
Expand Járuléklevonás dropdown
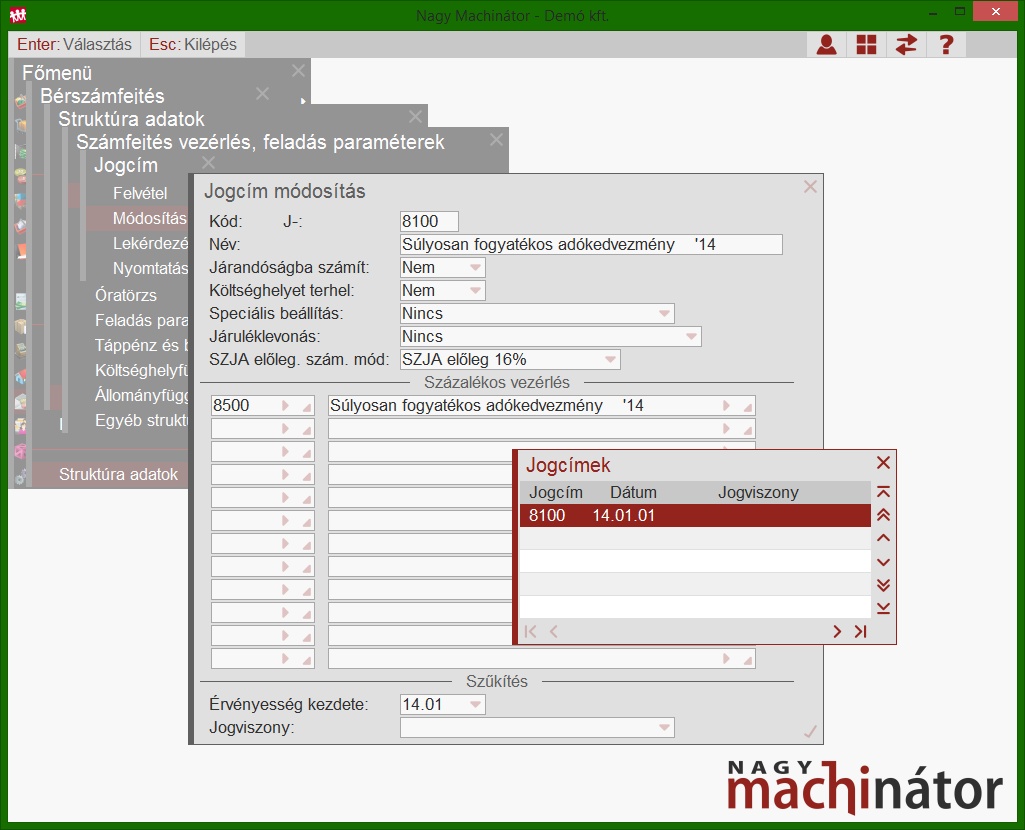coord(691,337)
